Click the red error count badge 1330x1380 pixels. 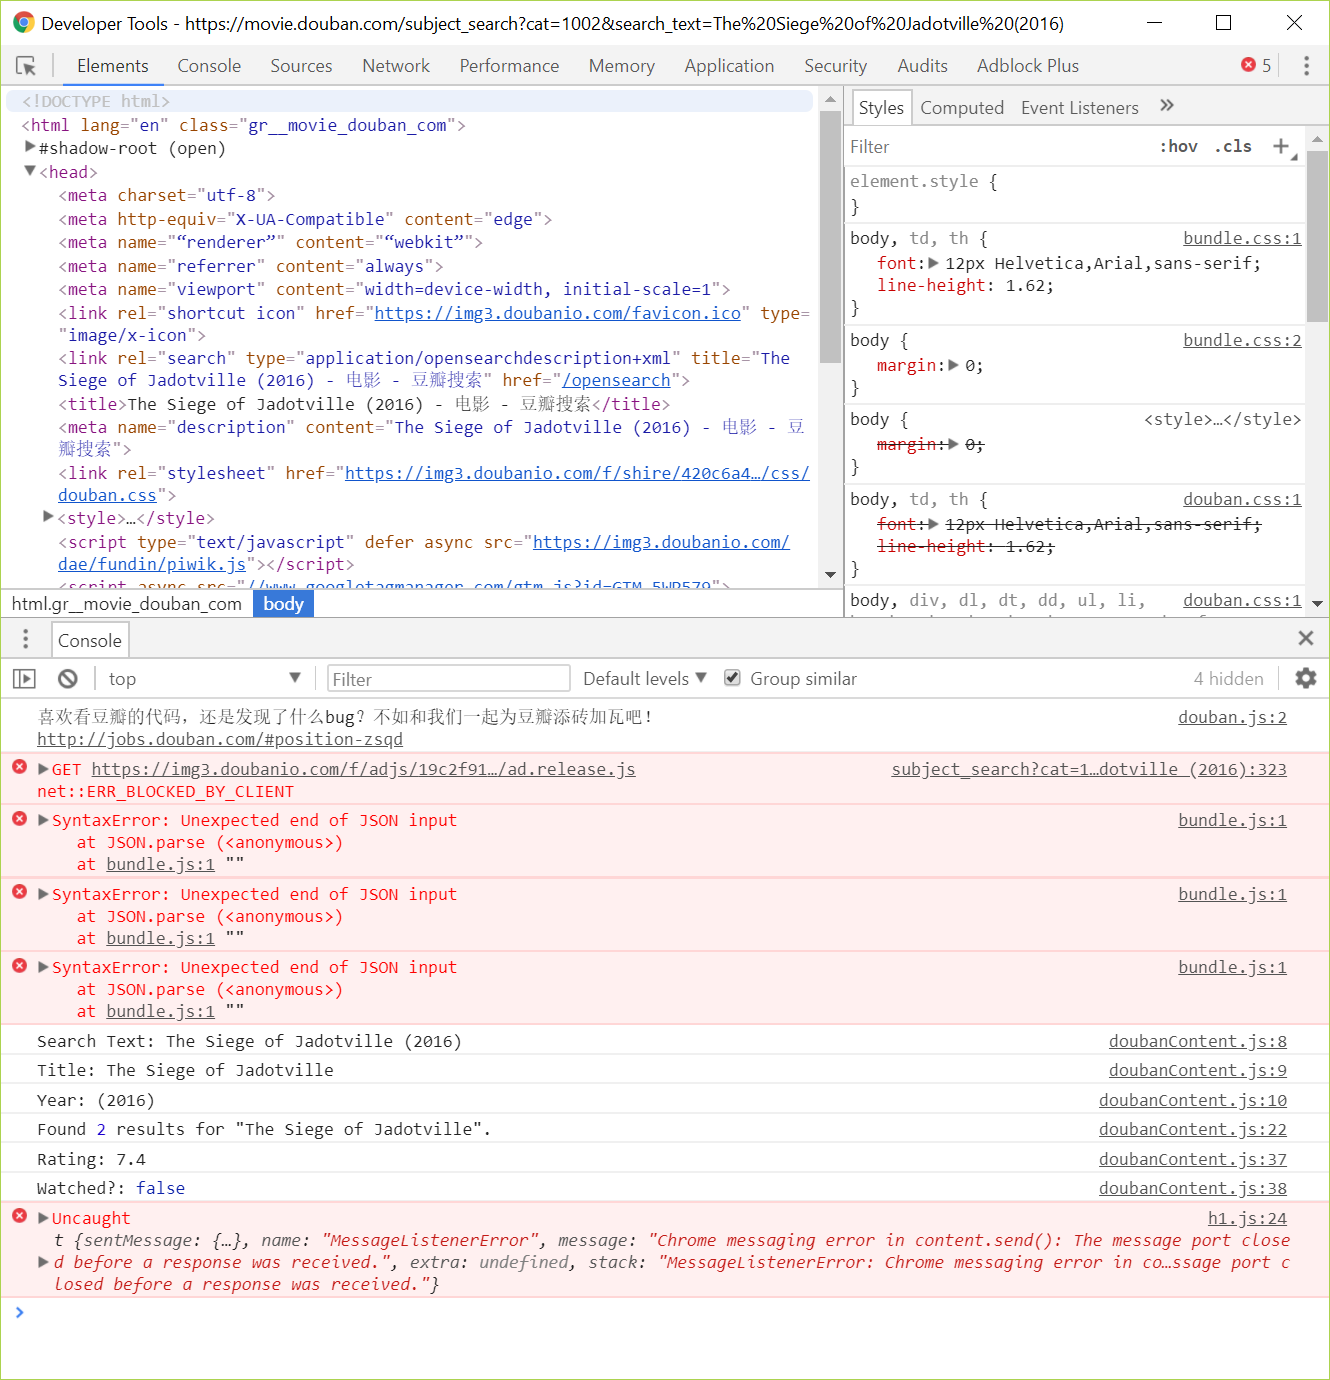click(x=1256, y=65)
